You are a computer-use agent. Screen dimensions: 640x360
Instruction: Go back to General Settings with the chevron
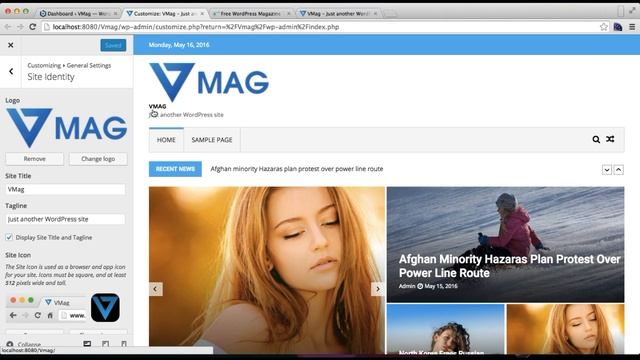coord(11,71)
